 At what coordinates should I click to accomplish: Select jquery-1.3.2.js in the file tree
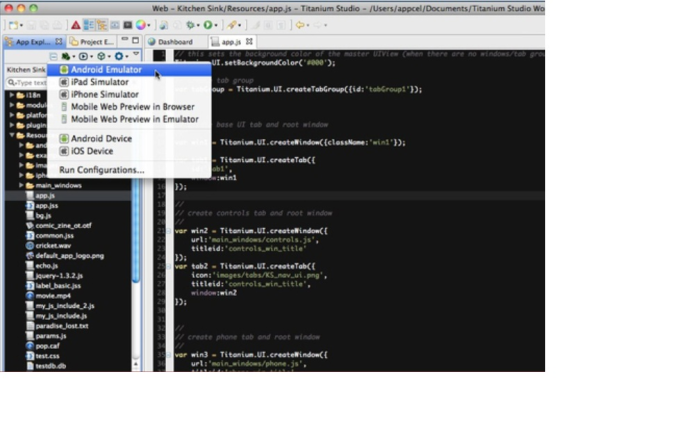pyautogui.click(x=59, y=276)
